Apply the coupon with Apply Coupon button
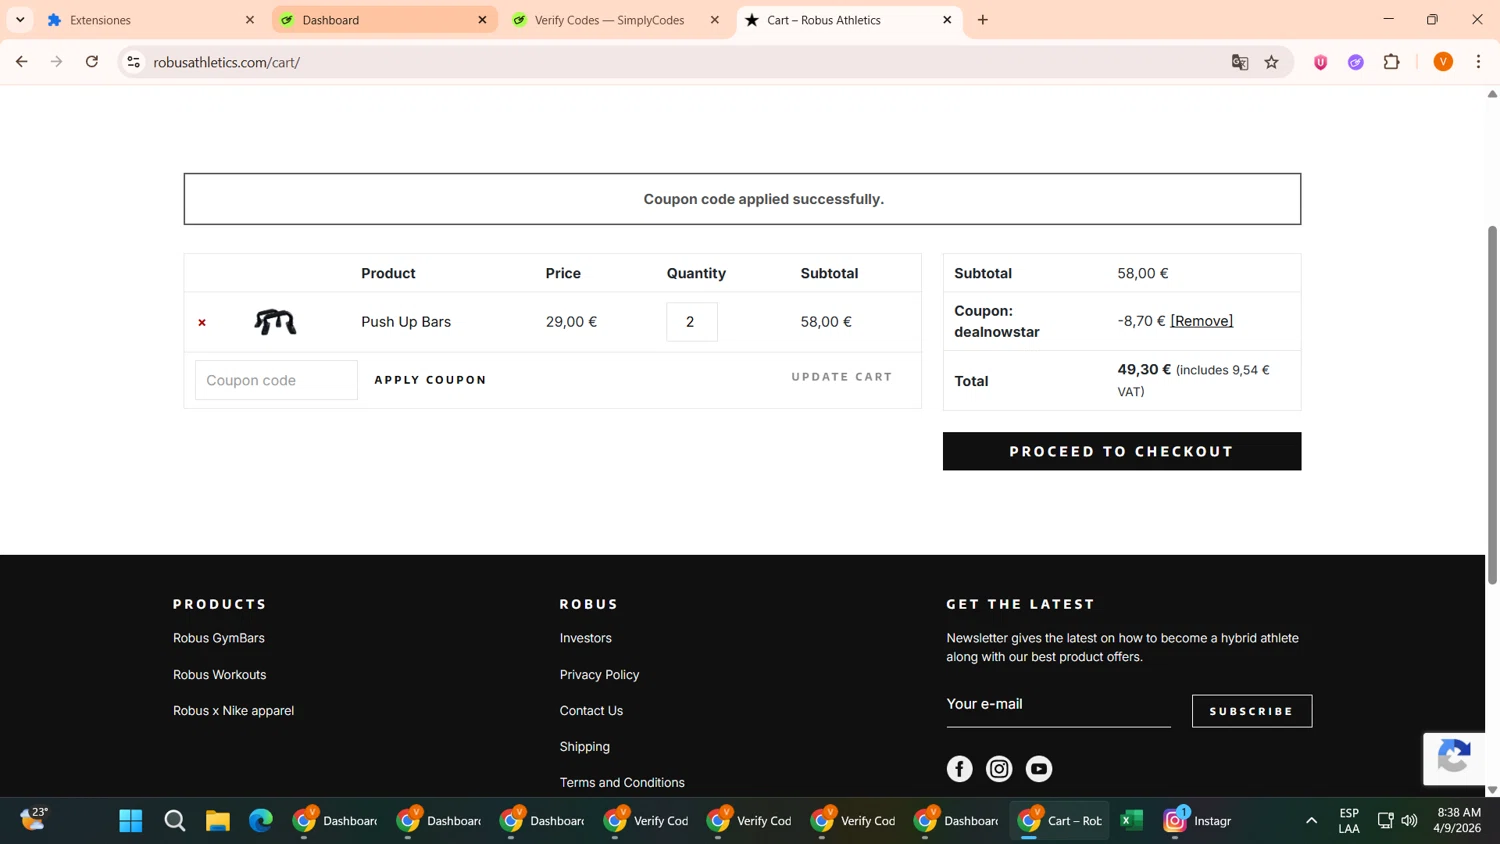Screen dimensions: 1500x844 [430, 380]
